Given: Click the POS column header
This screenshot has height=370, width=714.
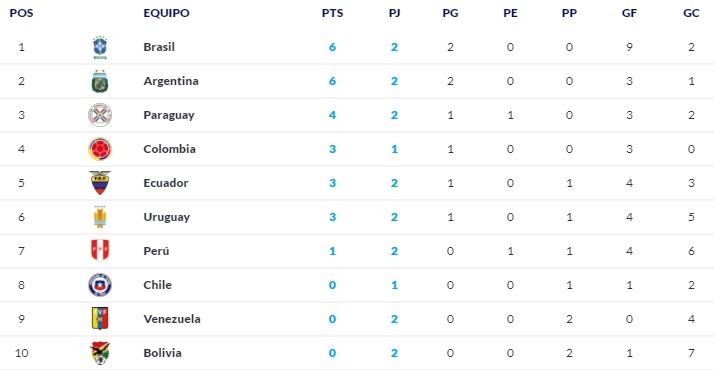Looking at the screenshot, I should pos(21,13).
